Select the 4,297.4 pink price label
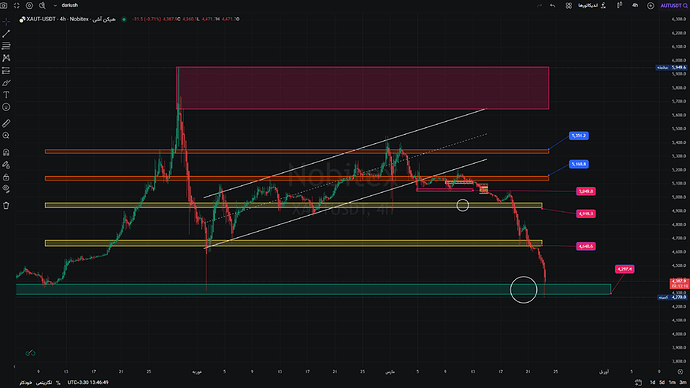This screenshot has width=690, height=388. tap(624, 269)
